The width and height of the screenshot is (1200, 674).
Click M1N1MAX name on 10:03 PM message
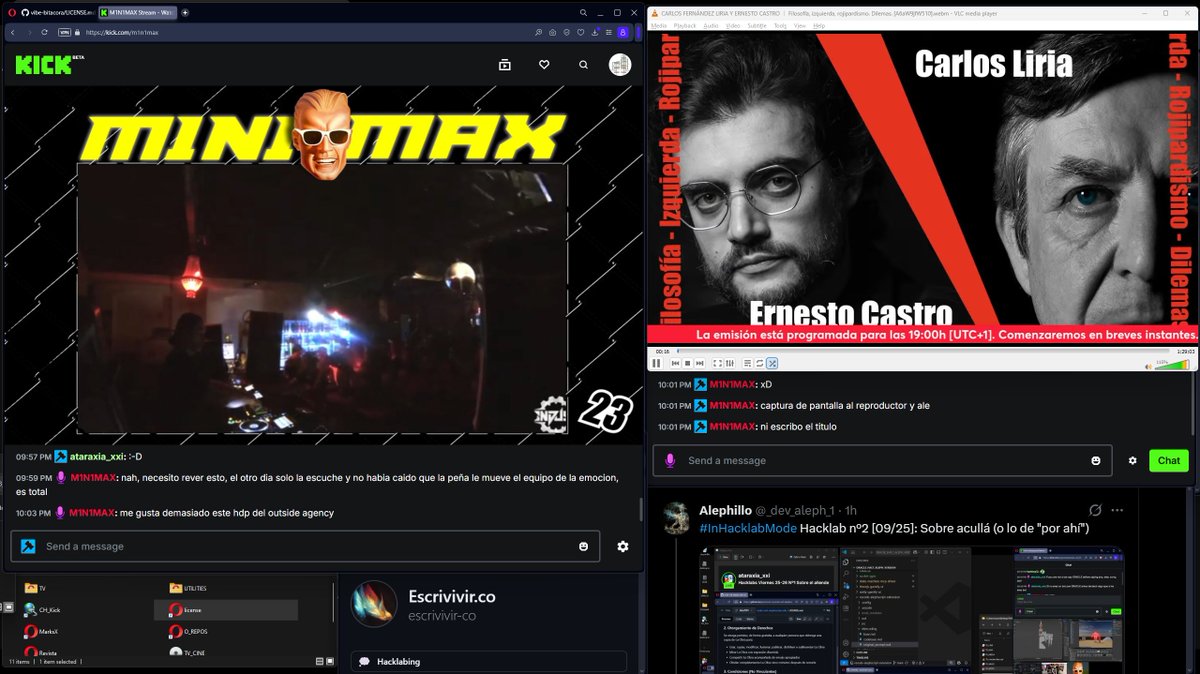click(91, 513)
